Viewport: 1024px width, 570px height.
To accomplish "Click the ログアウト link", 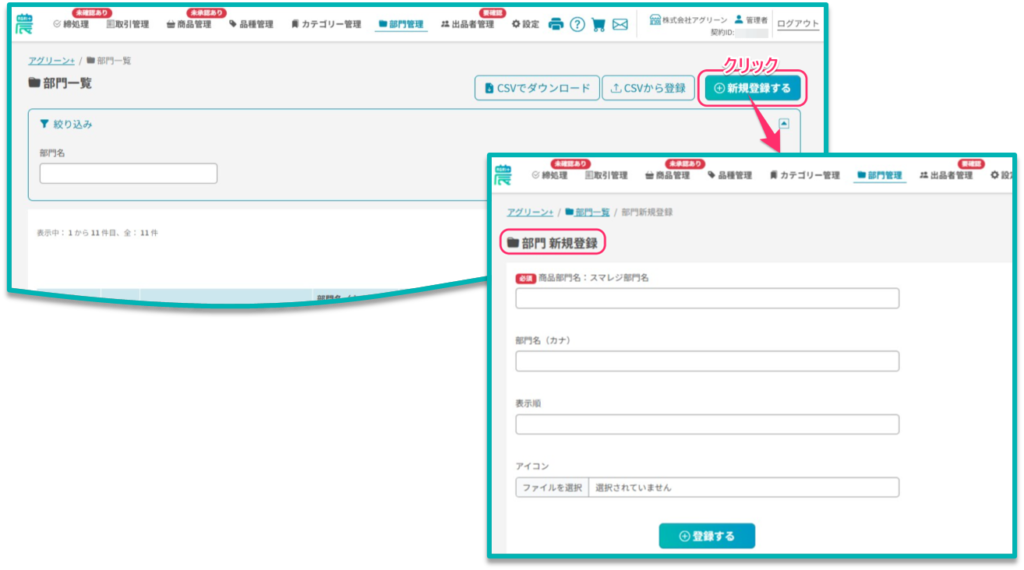I will tap(797, 24).
